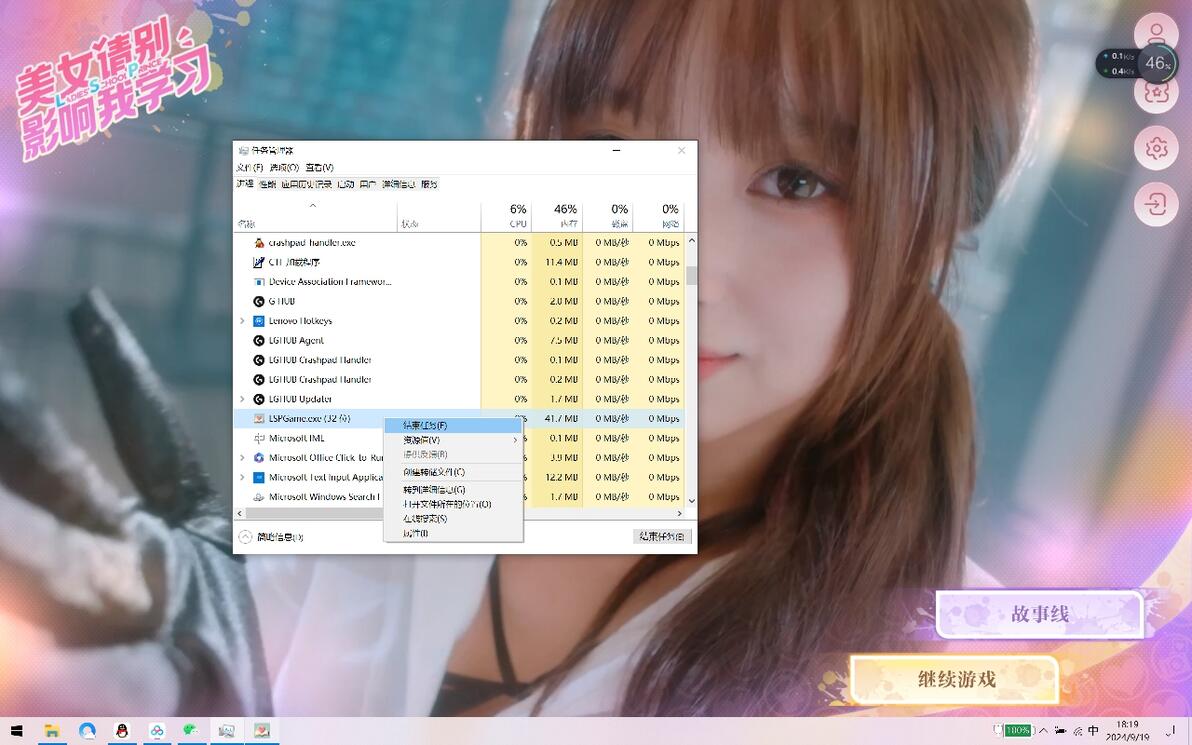1192x745 pixels.
Task: Click the Microsoft Text Input Application icon
Action: pos(258,477)
